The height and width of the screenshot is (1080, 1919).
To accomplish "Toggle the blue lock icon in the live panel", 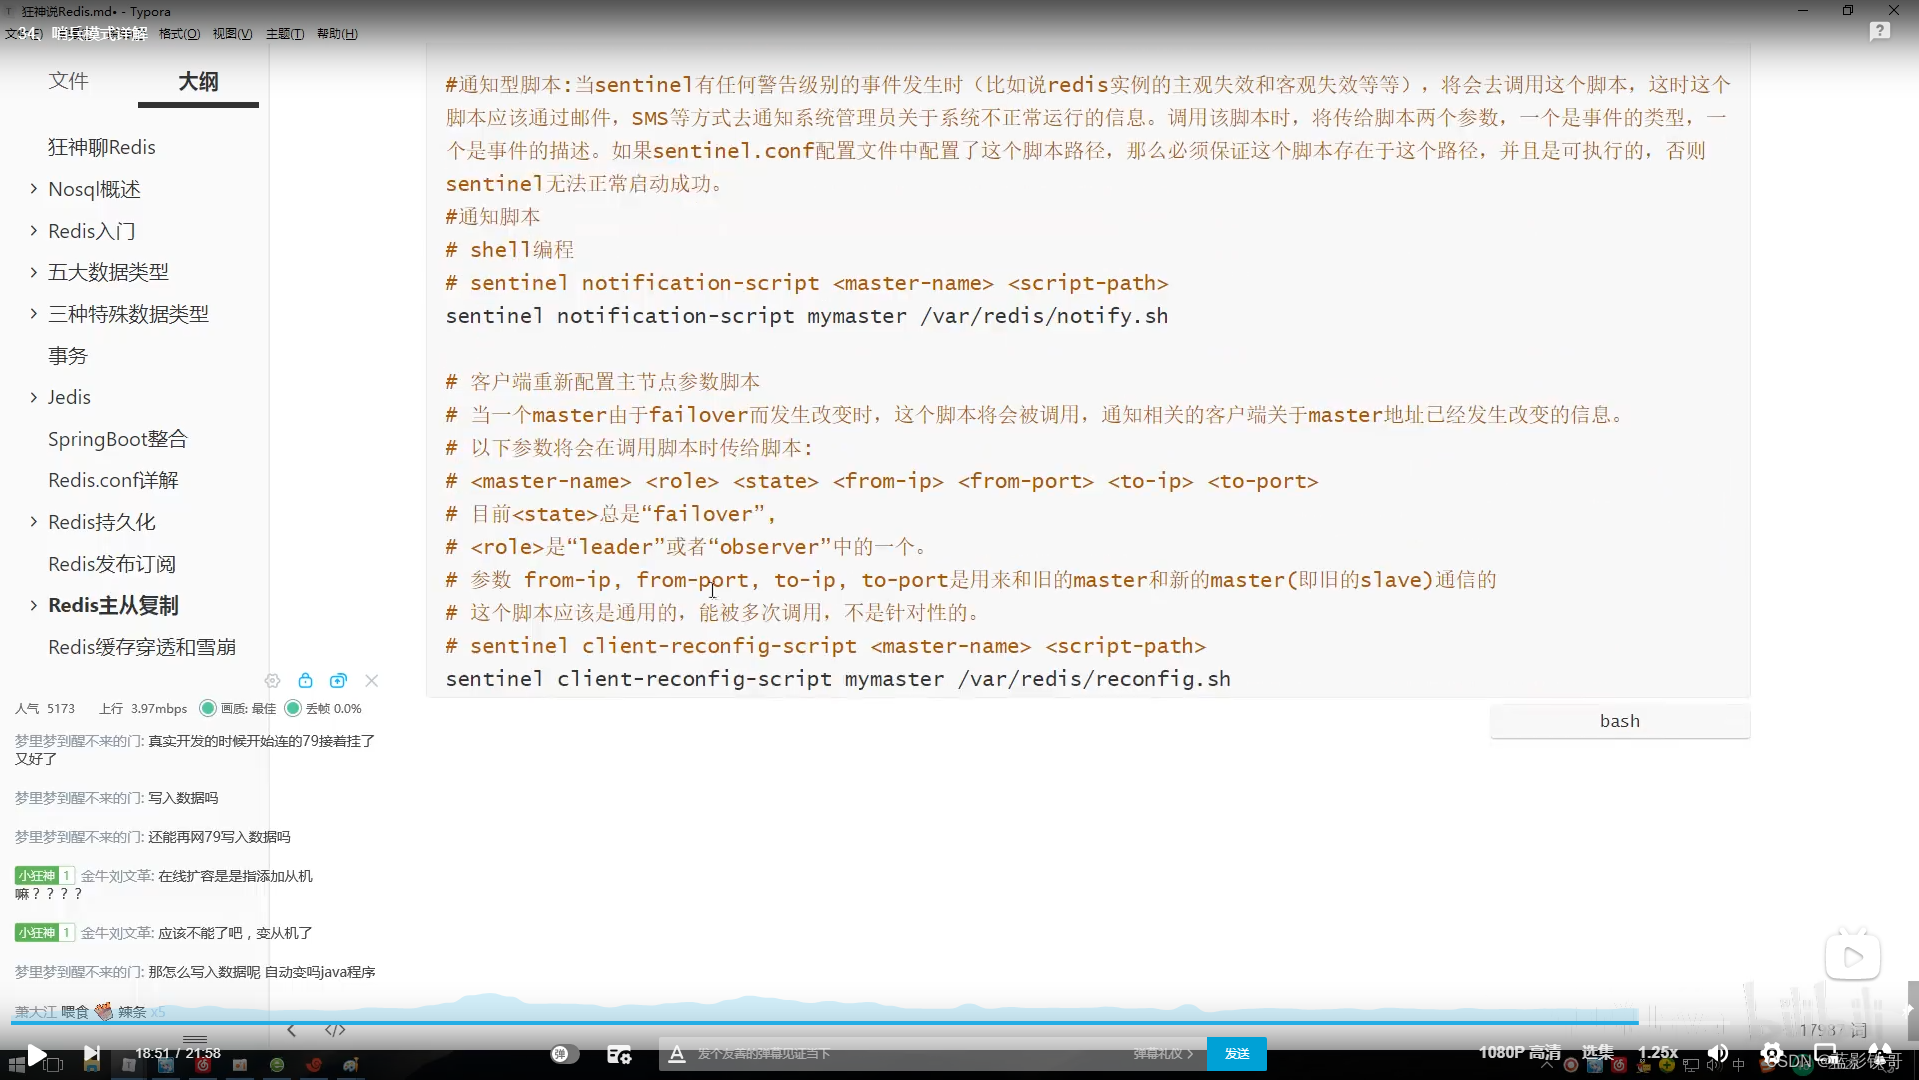I will (x=305, y=681).
